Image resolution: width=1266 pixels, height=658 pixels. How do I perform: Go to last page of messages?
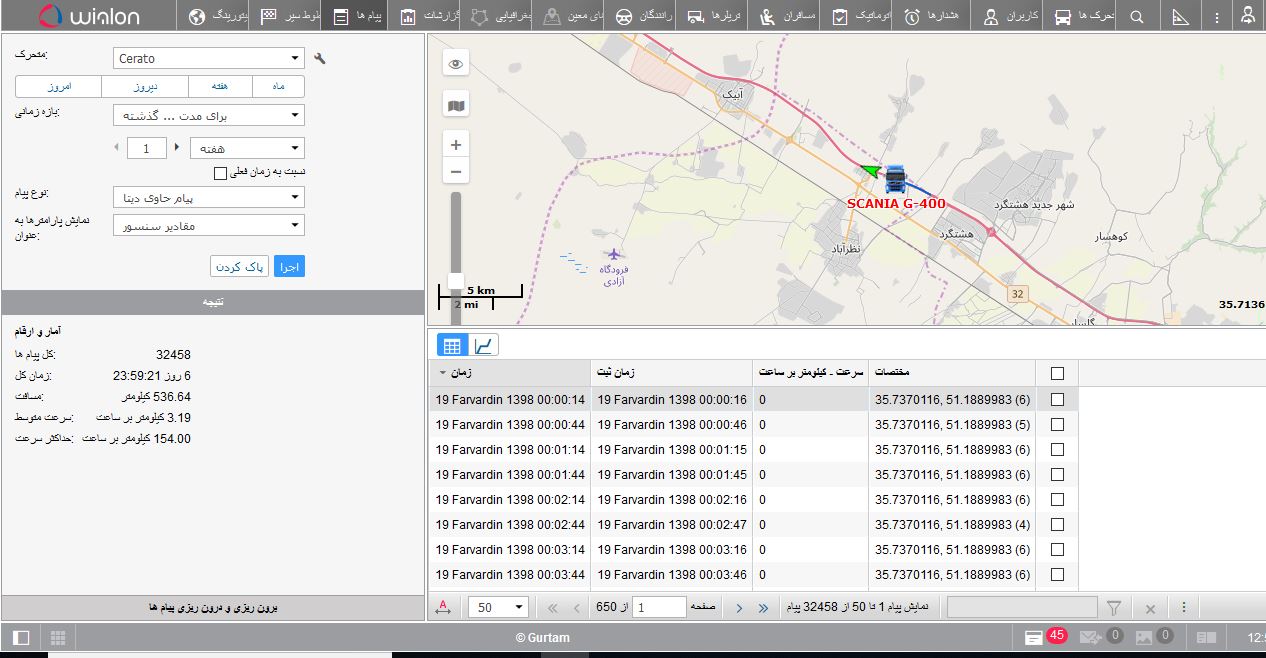pos(764,608)
